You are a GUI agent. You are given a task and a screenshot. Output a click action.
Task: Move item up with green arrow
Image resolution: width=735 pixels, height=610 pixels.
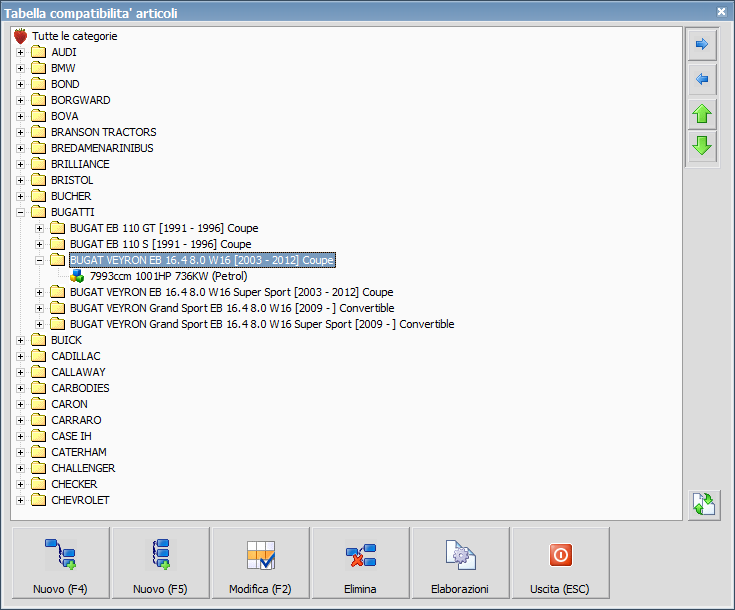tap(702, 114)
